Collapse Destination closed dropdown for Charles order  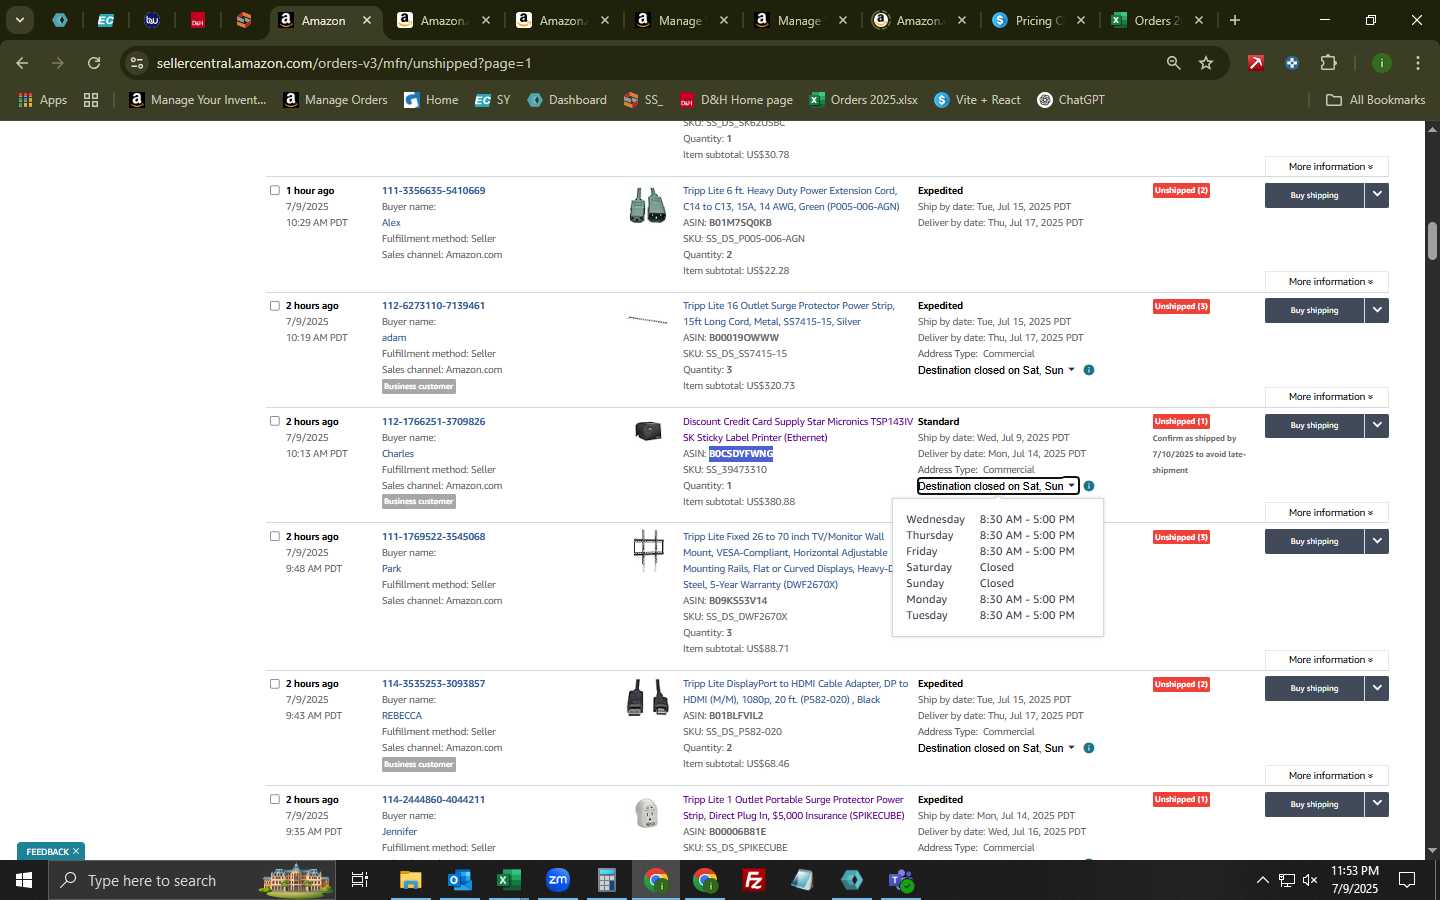[998, 486]
